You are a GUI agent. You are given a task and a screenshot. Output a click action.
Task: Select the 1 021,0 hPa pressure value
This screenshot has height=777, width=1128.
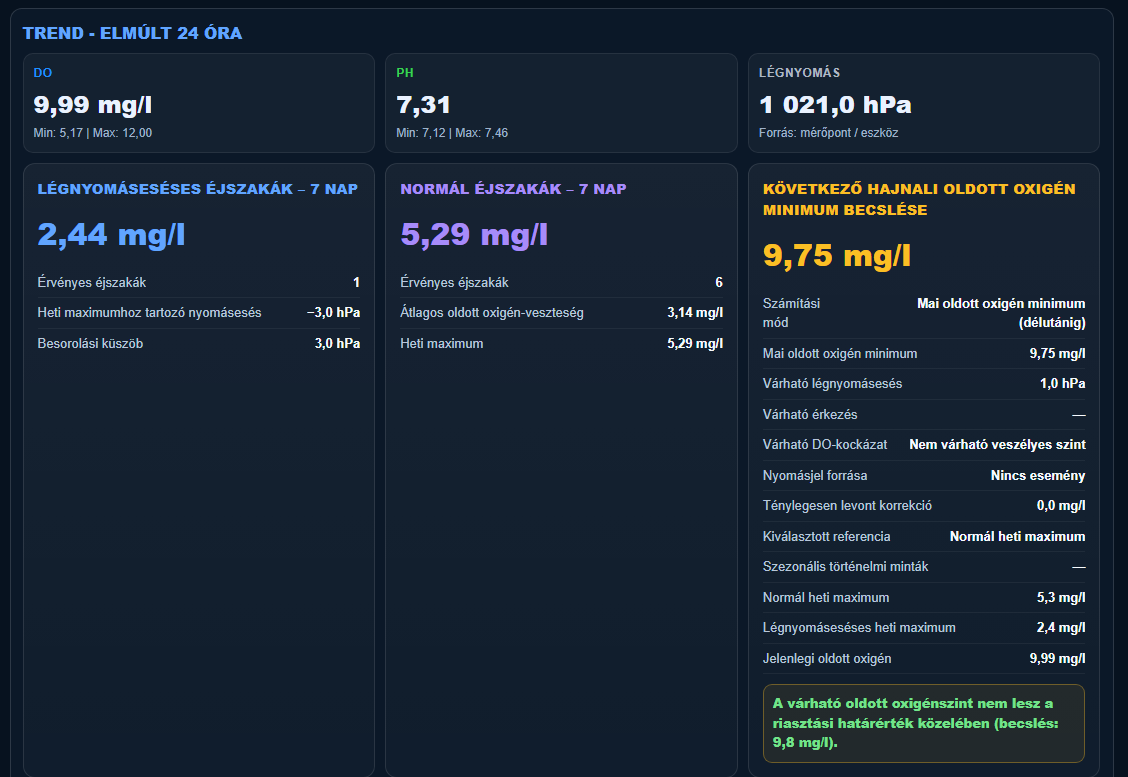(x=835, y=105)
